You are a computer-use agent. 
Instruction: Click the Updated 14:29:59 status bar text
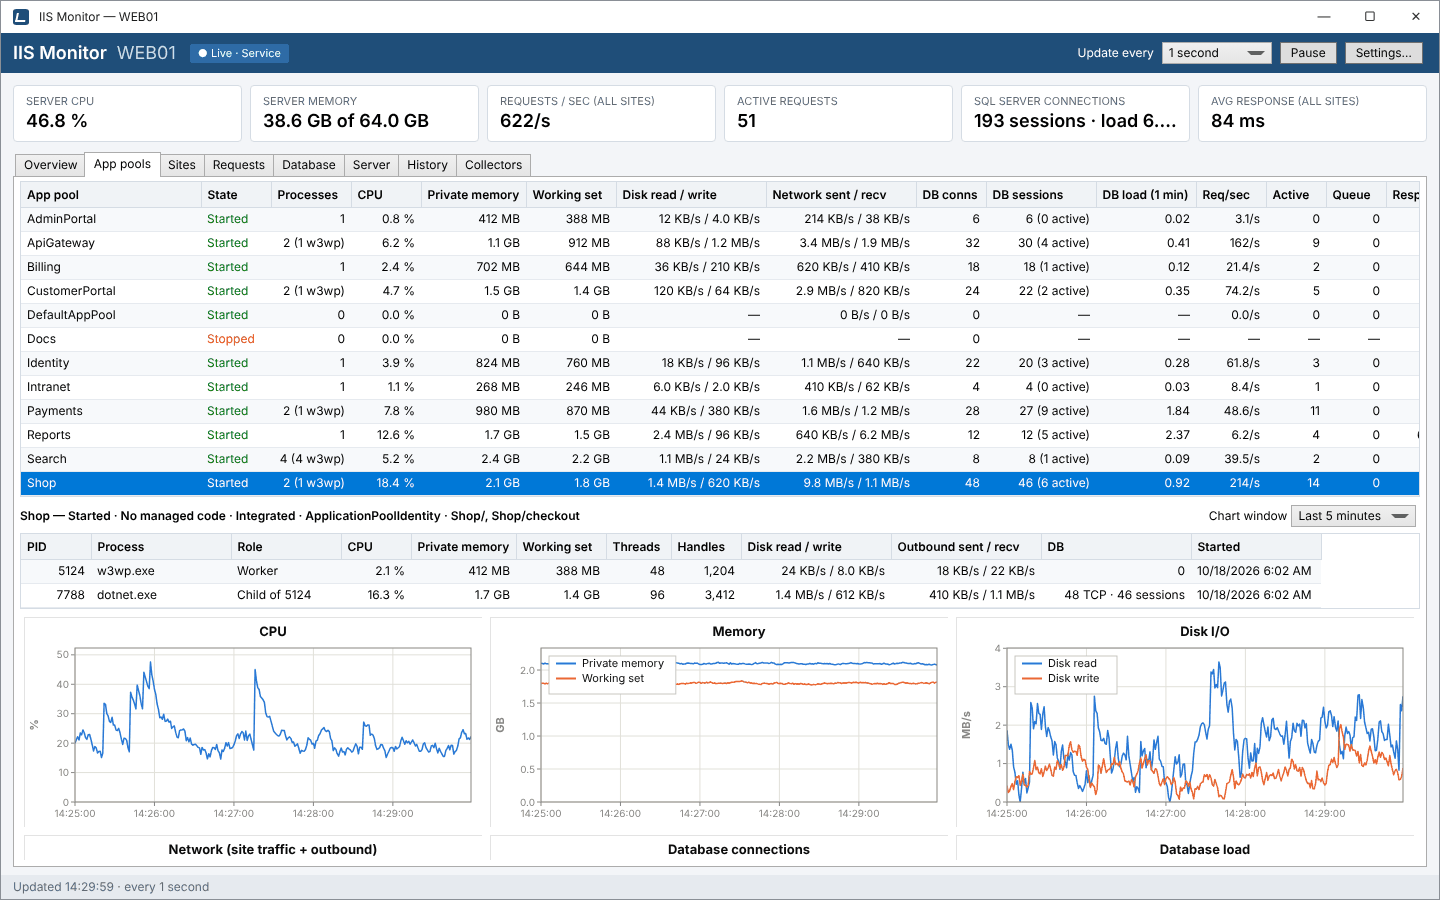coord(111,887)
